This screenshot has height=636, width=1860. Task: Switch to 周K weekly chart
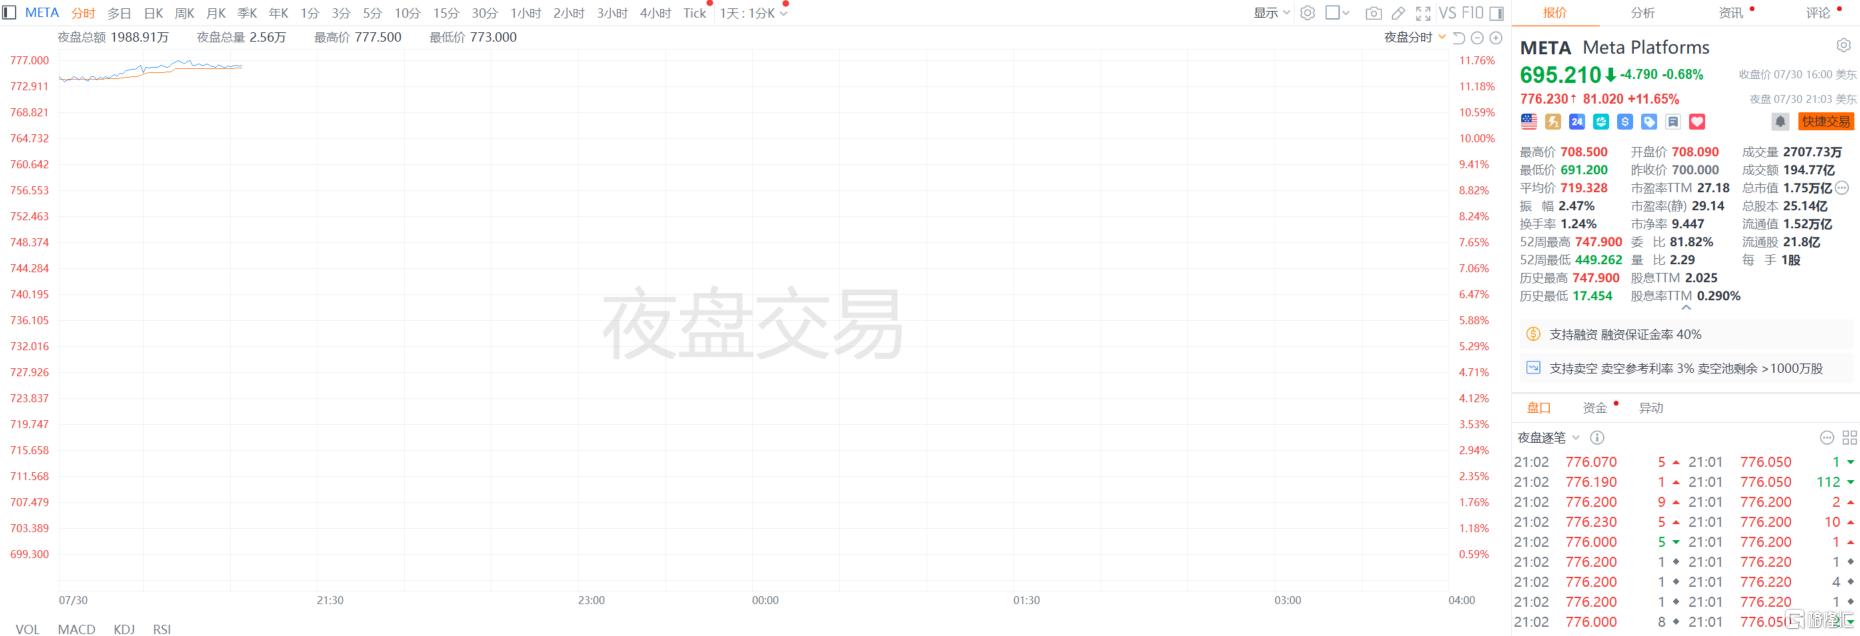coord(184,13)
